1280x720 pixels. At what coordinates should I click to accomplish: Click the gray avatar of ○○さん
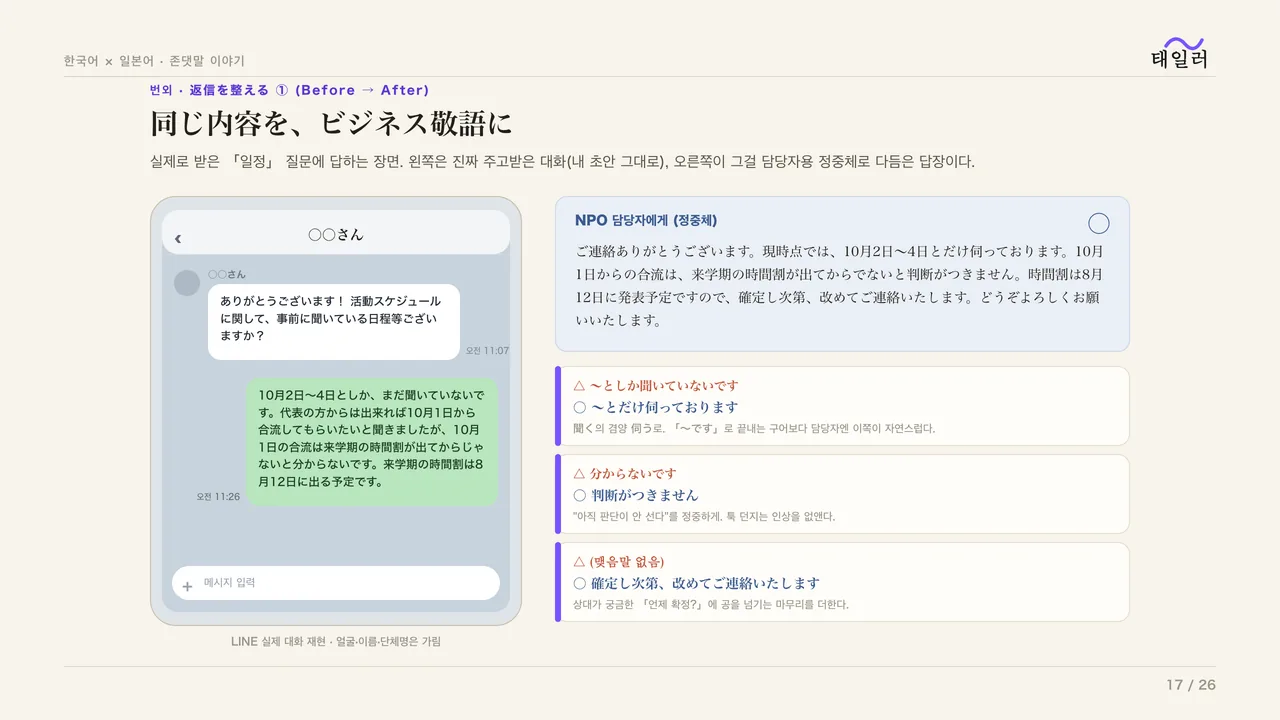[187, 283]
